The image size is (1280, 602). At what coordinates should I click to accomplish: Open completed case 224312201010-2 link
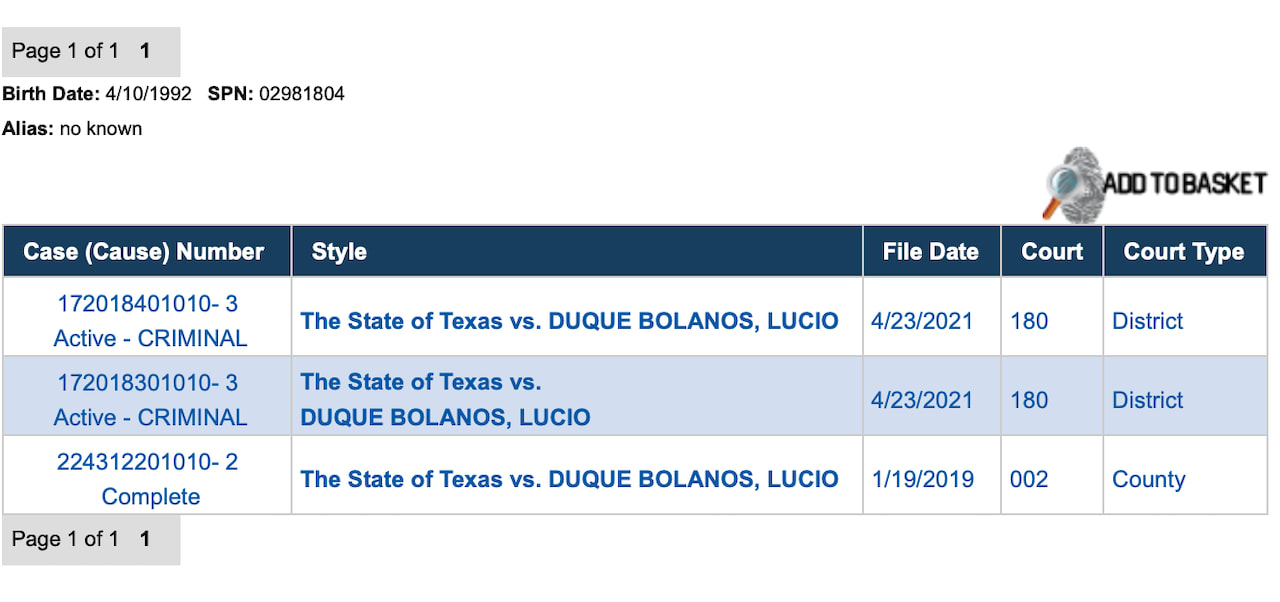coord(147,462)
